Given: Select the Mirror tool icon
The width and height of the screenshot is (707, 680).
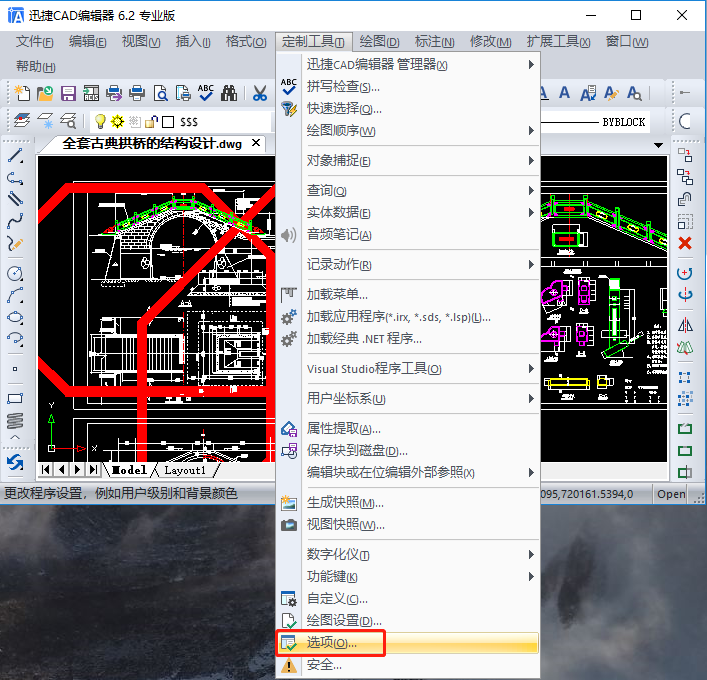Looking at the screenshot, I should pos(685,325).
